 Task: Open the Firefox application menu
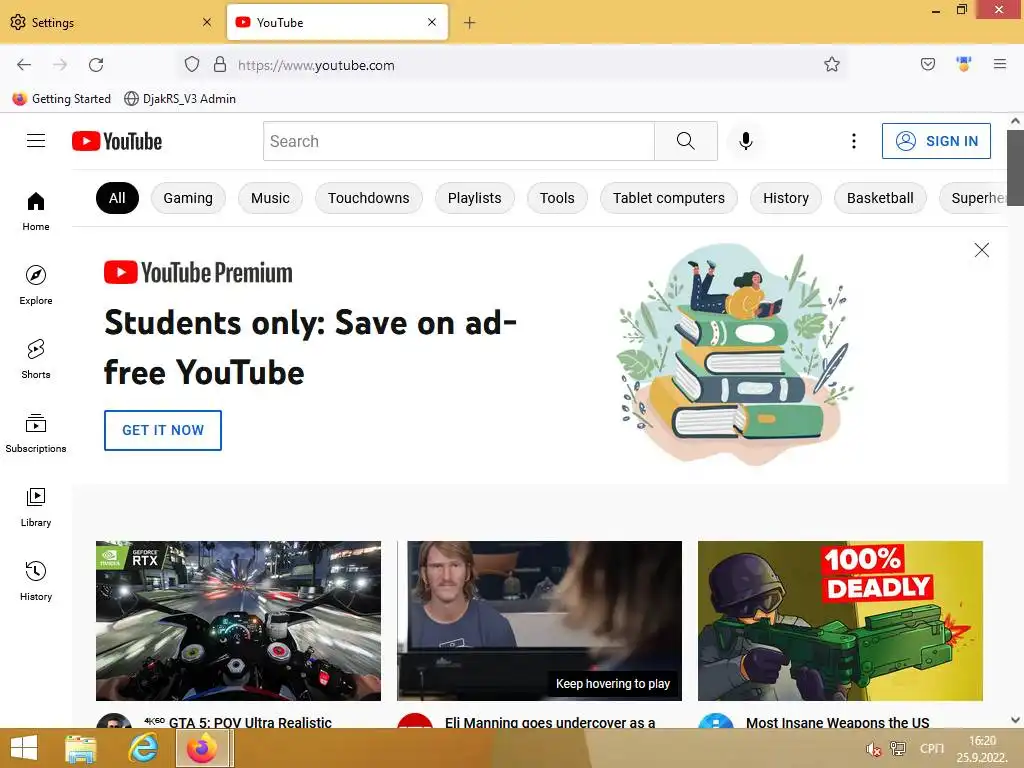point(1000,64)
